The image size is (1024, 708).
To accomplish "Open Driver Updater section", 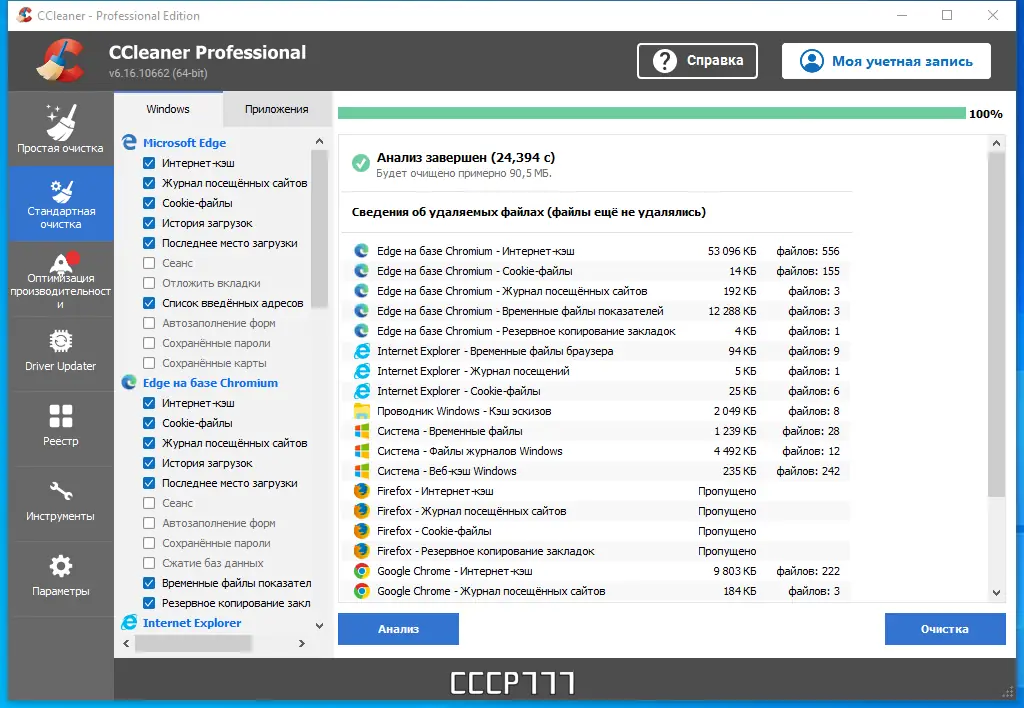I will coord(60,354).
